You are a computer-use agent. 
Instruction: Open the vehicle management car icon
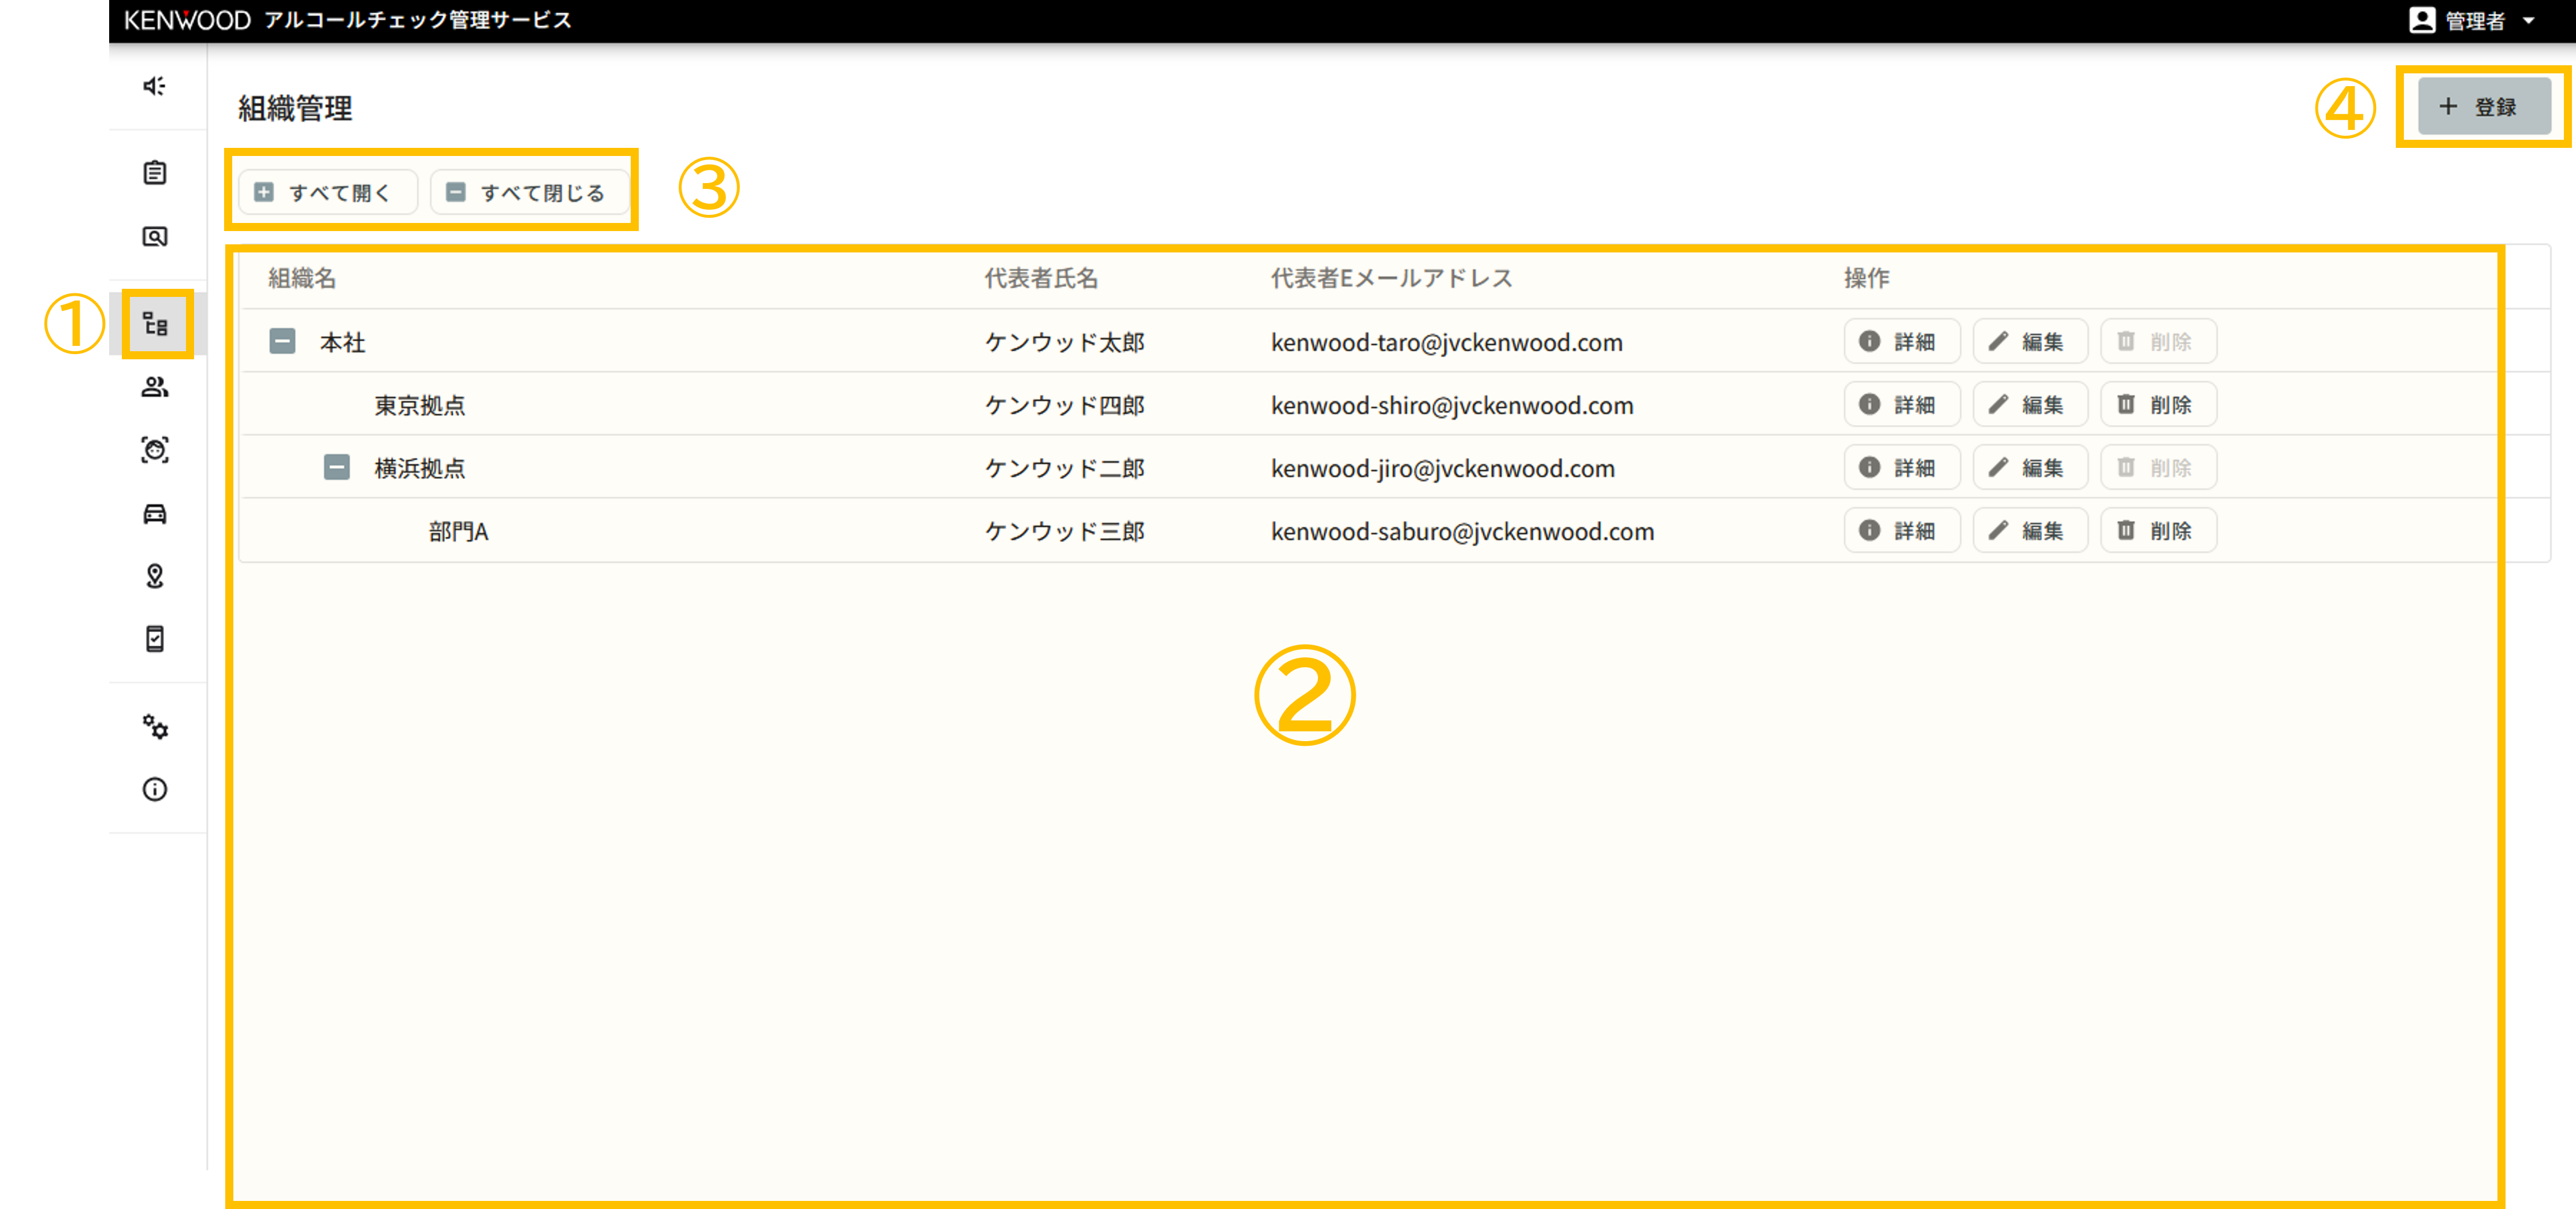154,514
